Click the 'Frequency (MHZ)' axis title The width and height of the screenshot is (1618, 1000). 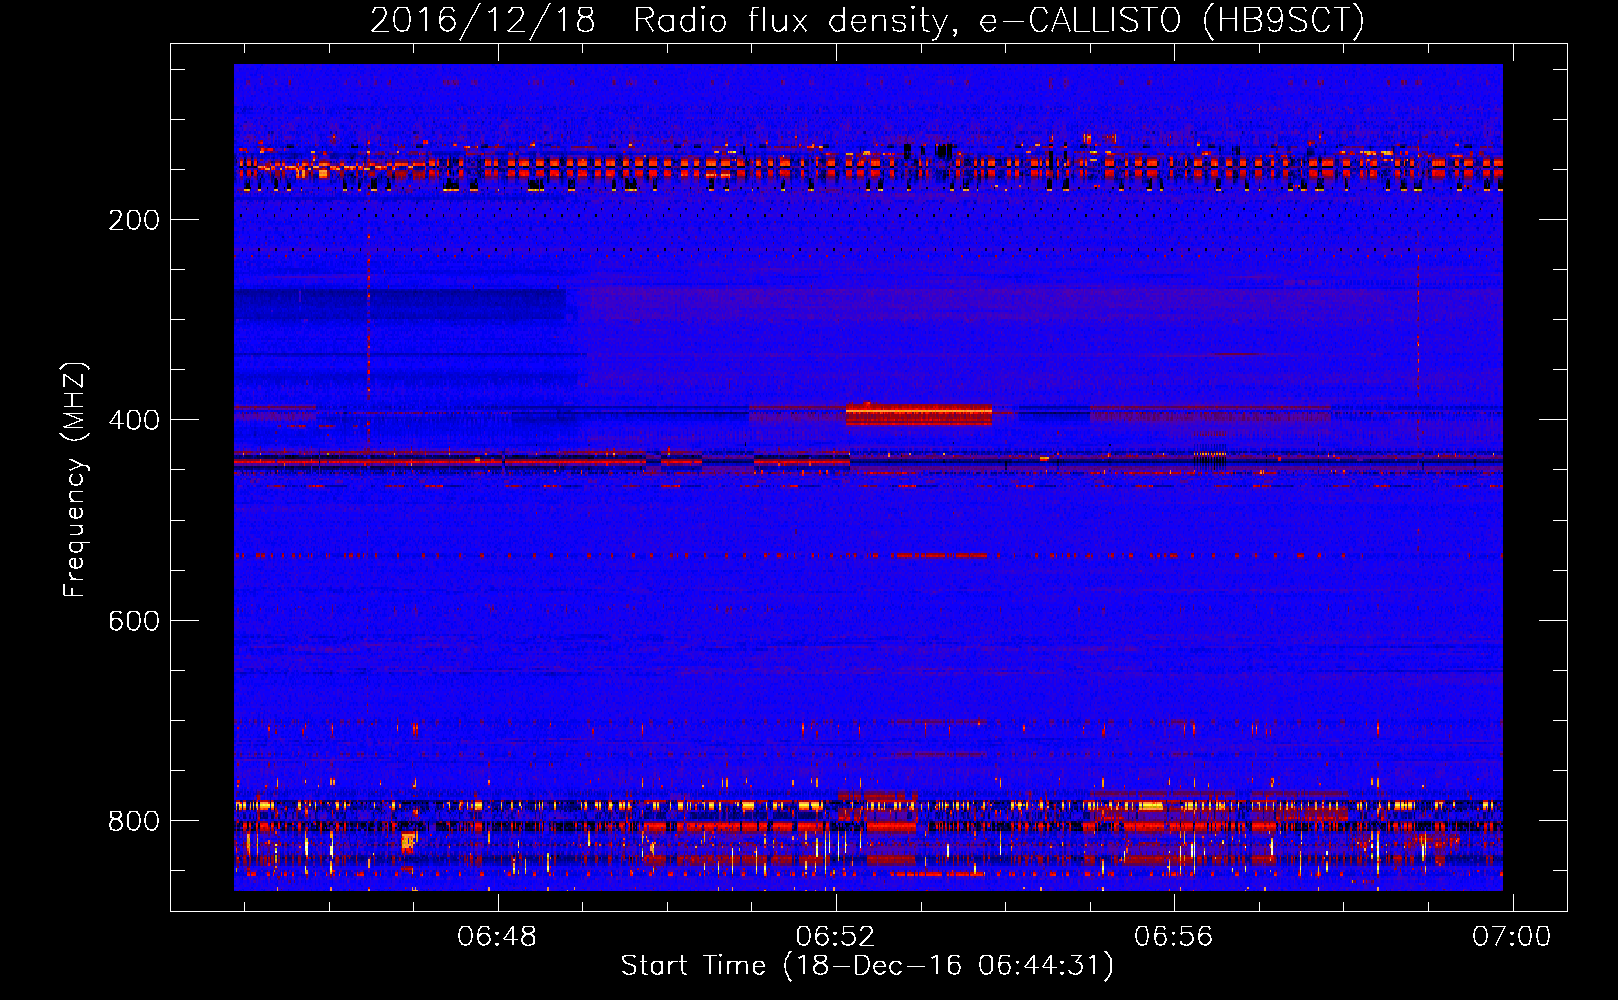pos(75,479)
